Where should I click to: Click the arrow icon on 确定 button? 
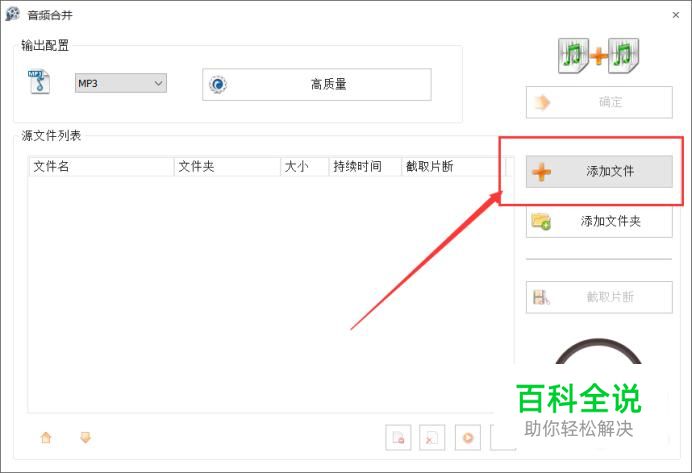[x=542, y=102]
